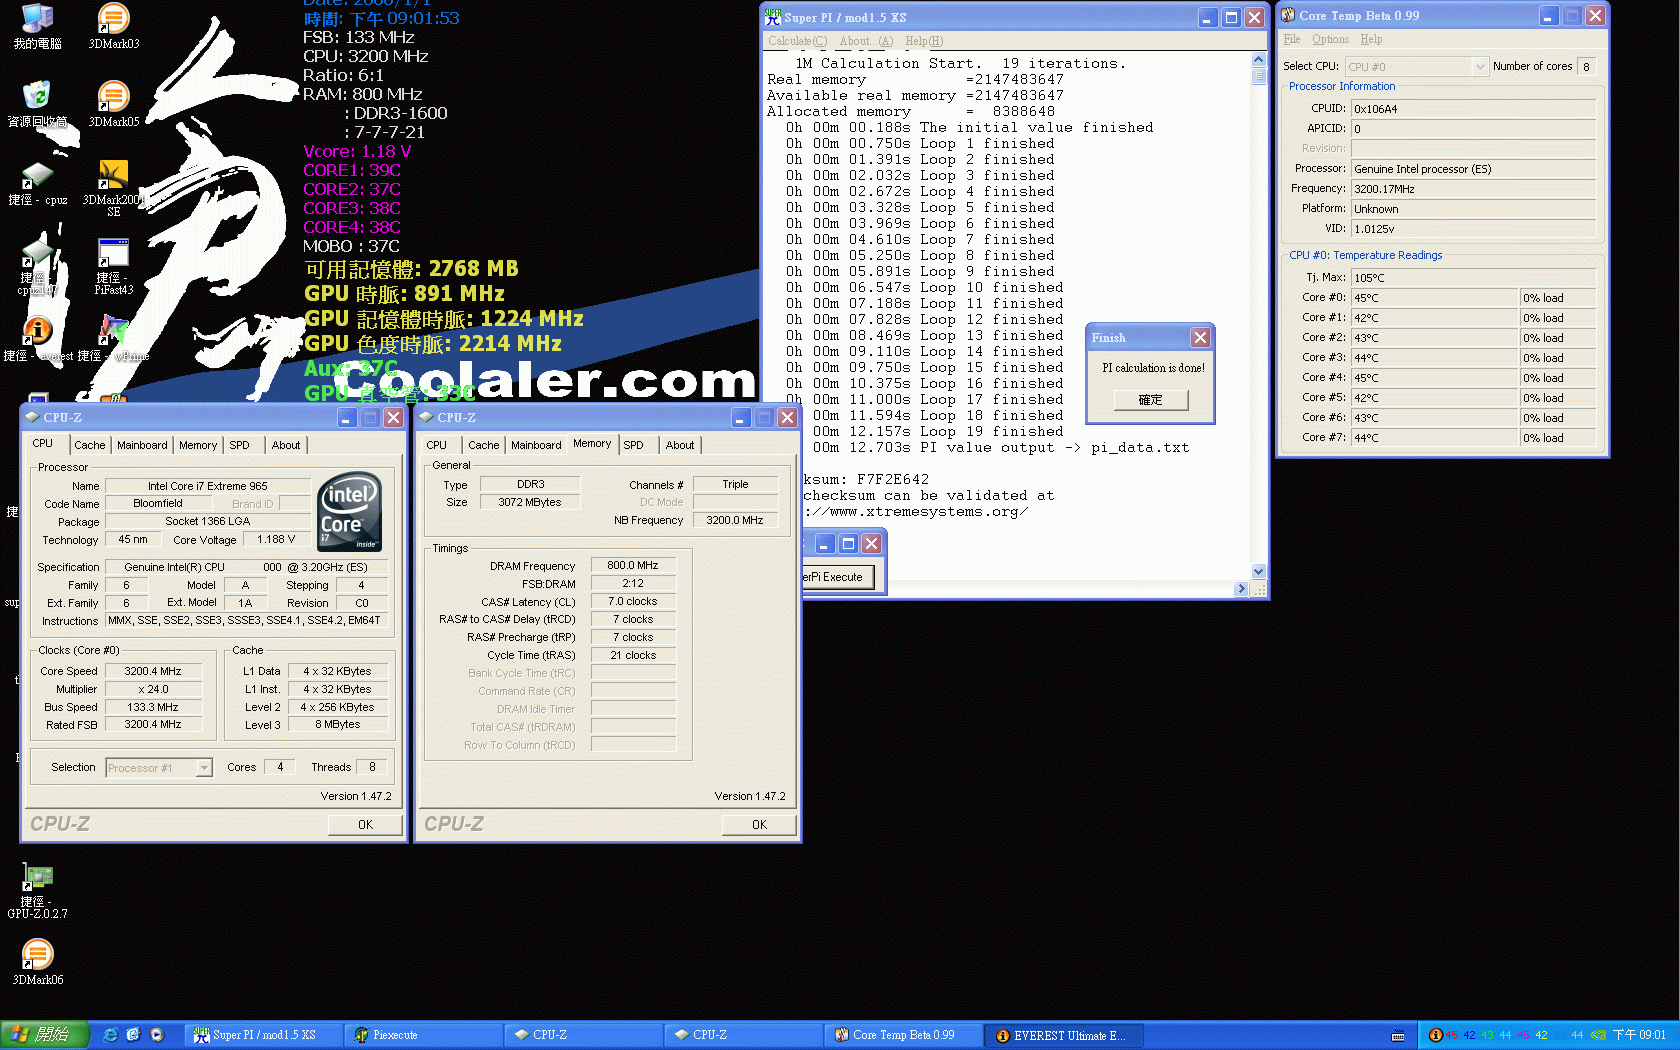
Task: Switch to Core Temp Beta 0.99 taskbar button
Action: tap(903, 1035)
